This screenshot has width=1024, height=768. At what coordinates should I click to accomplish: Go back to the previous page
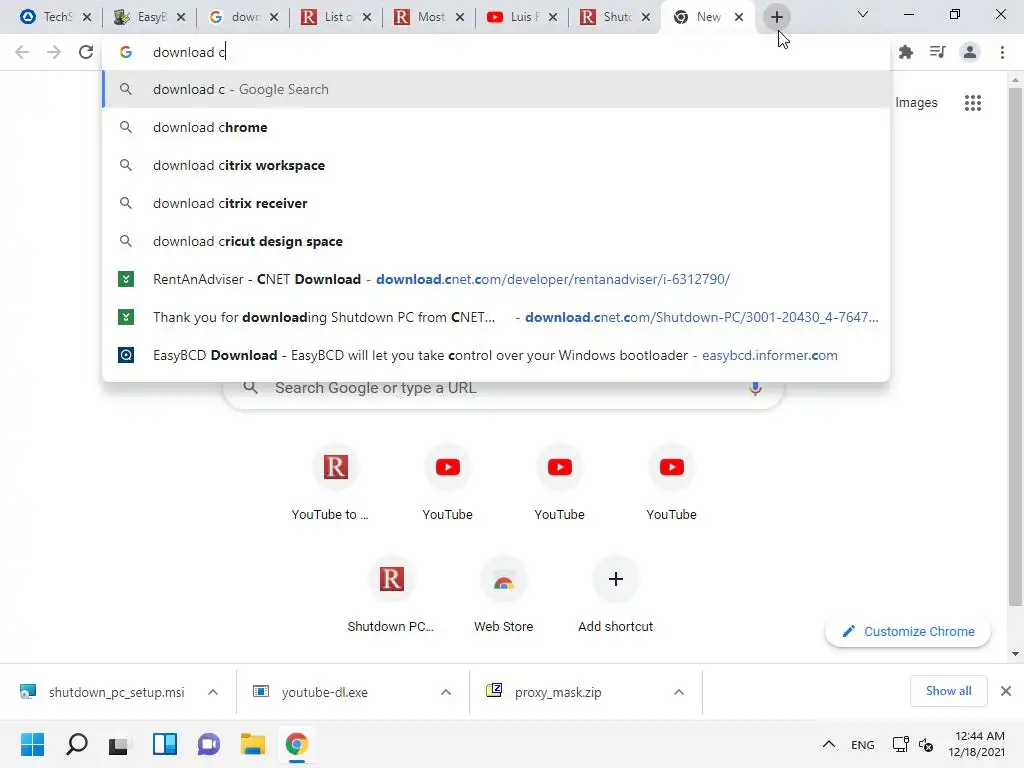pos(22,52)
